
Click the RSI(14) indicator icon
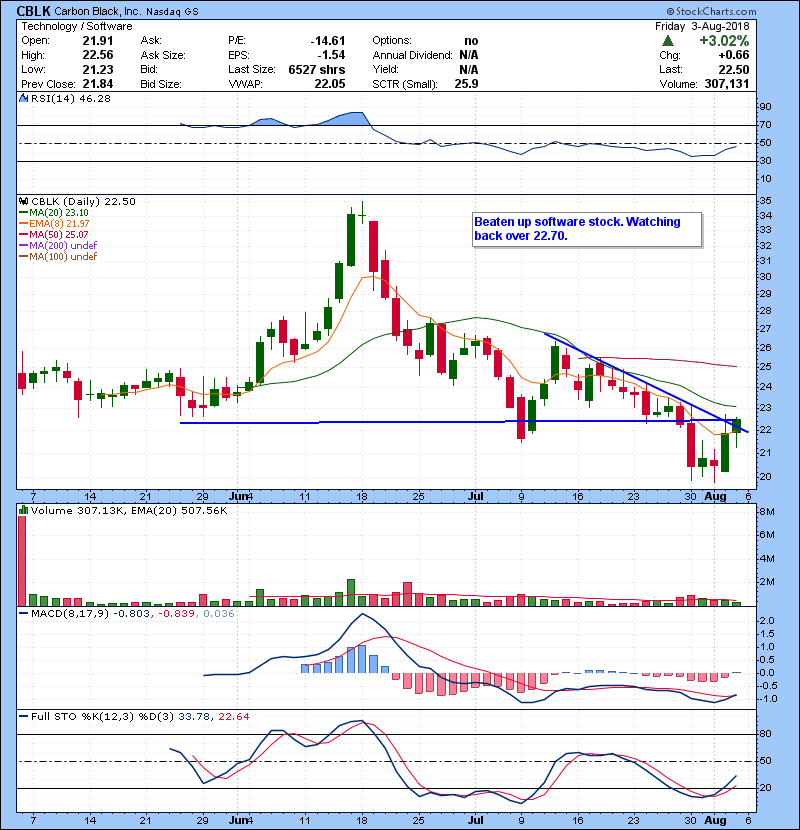[23, 98]
